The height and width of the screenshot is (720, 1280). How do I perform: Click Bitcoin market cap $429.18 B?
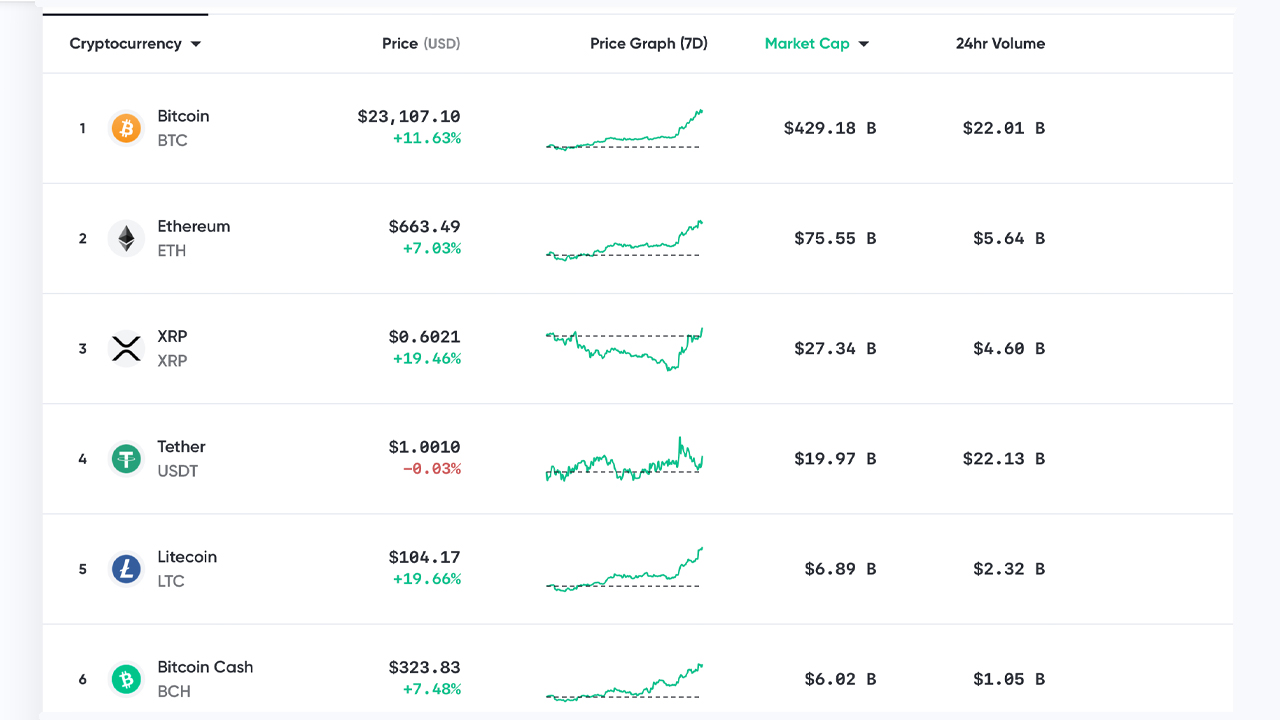point(830,128)
